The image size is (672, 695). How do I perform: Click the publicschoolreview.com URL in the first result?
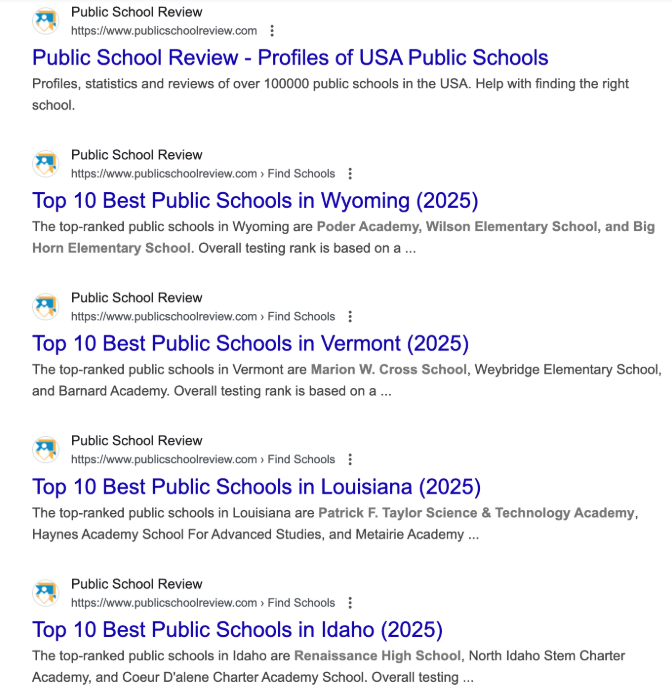coord(164,31)
